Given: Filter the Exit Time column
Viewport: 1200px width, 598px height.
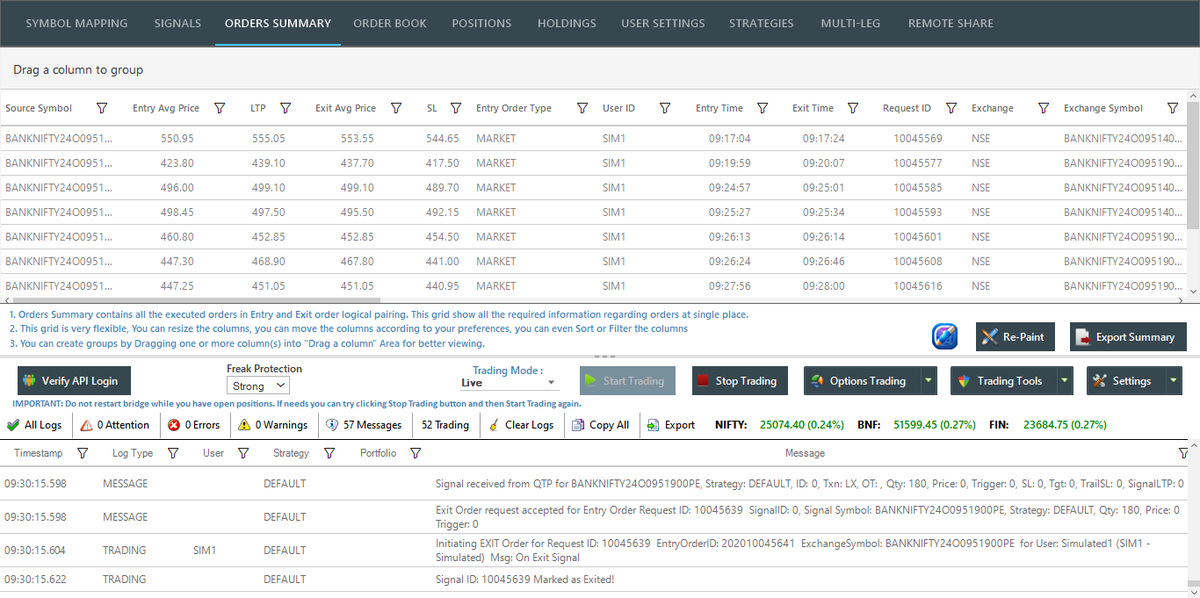Looking at the screenshot, I should (853, 108).
